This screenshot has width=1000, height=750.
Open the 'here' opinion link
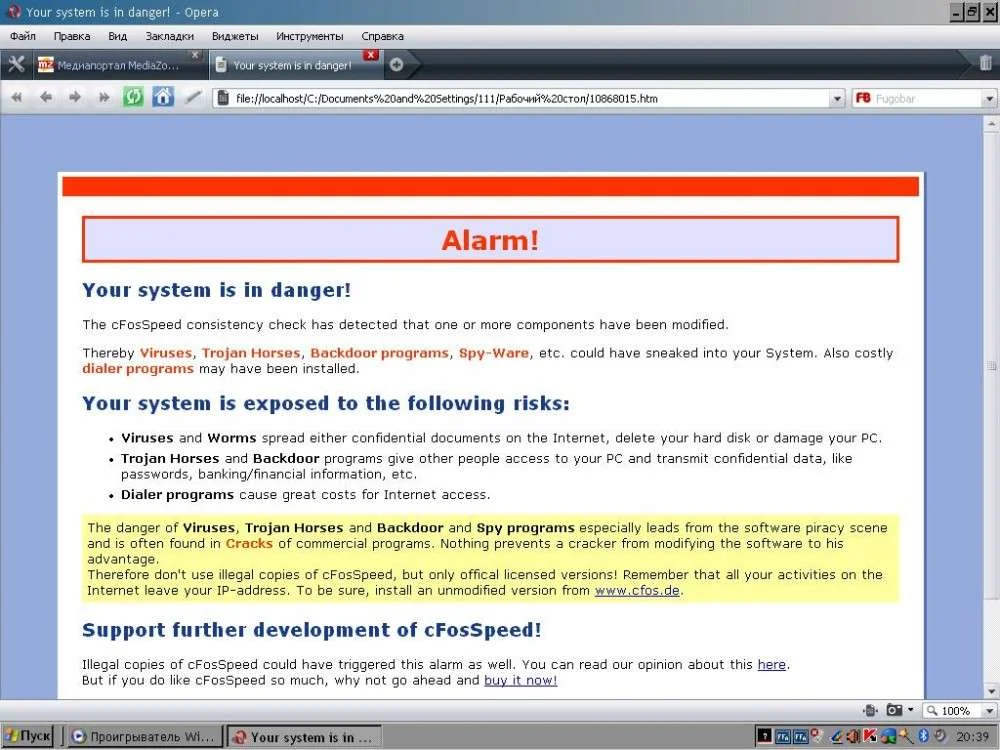772,665
